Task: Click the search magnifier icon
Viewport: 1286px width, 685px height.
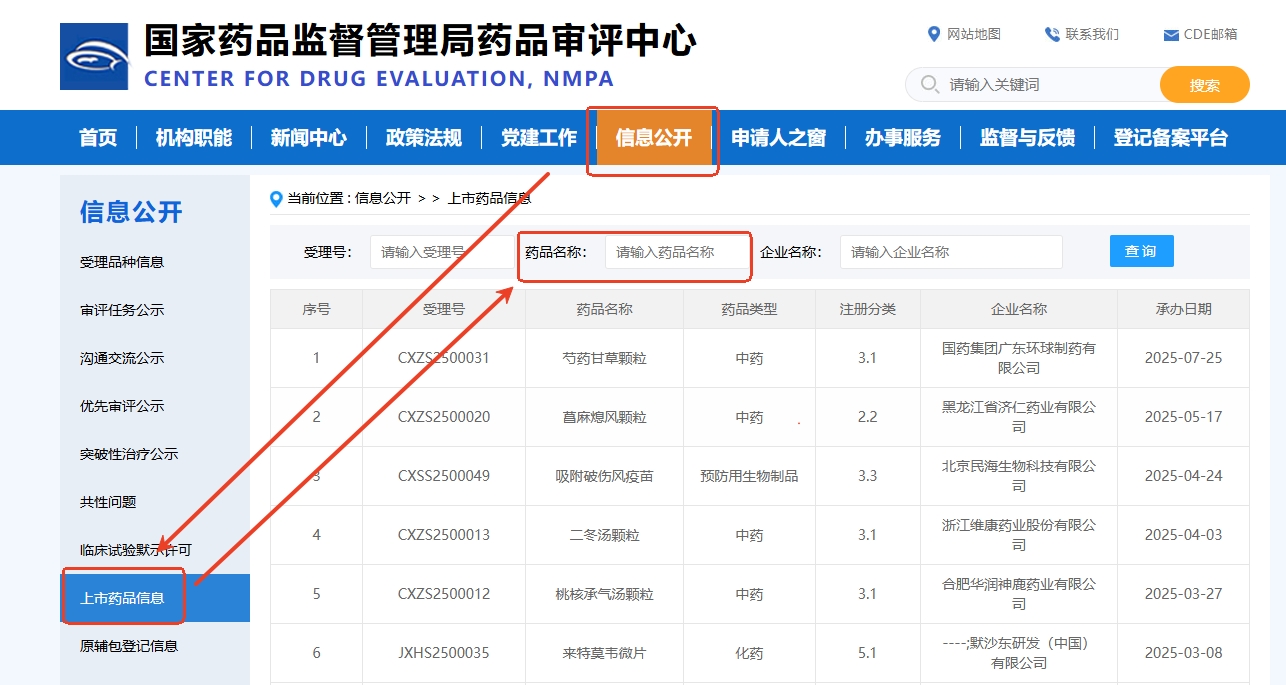Action: tap(929, 84)
